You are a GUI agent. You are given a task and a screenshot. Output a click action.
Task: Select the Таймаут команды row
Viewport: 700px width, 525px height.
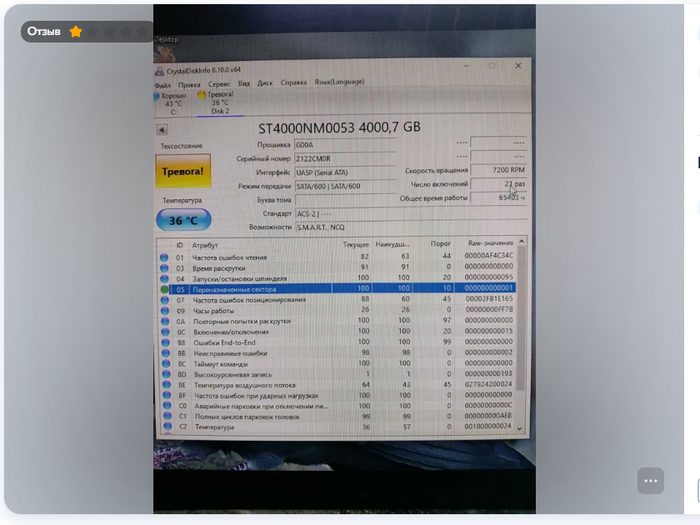coord(339,363)
